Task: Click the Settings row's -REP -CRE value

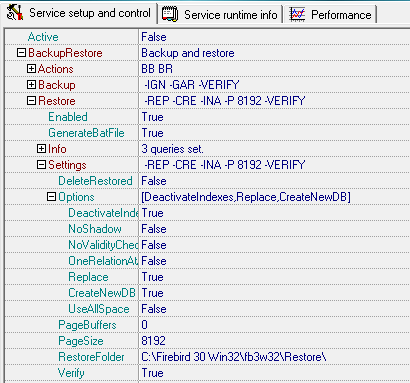Action: click(x=225, y=165)
